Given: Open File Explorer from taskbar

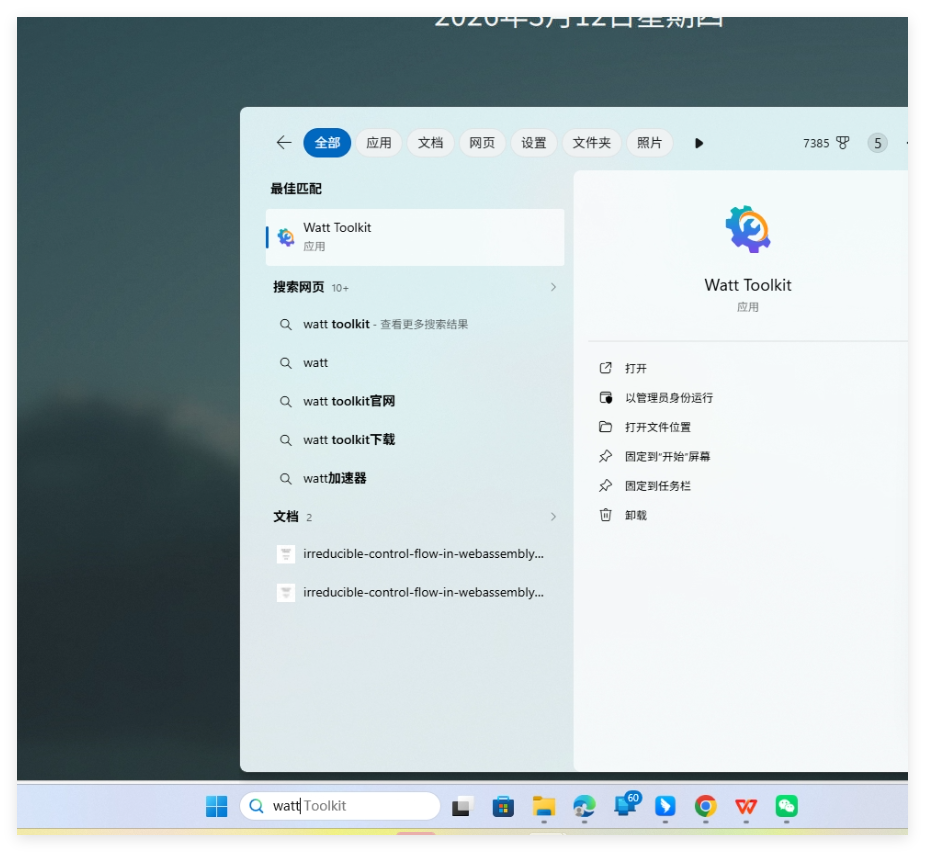Looking at the screenshot, I should click(x=544, y=806).
